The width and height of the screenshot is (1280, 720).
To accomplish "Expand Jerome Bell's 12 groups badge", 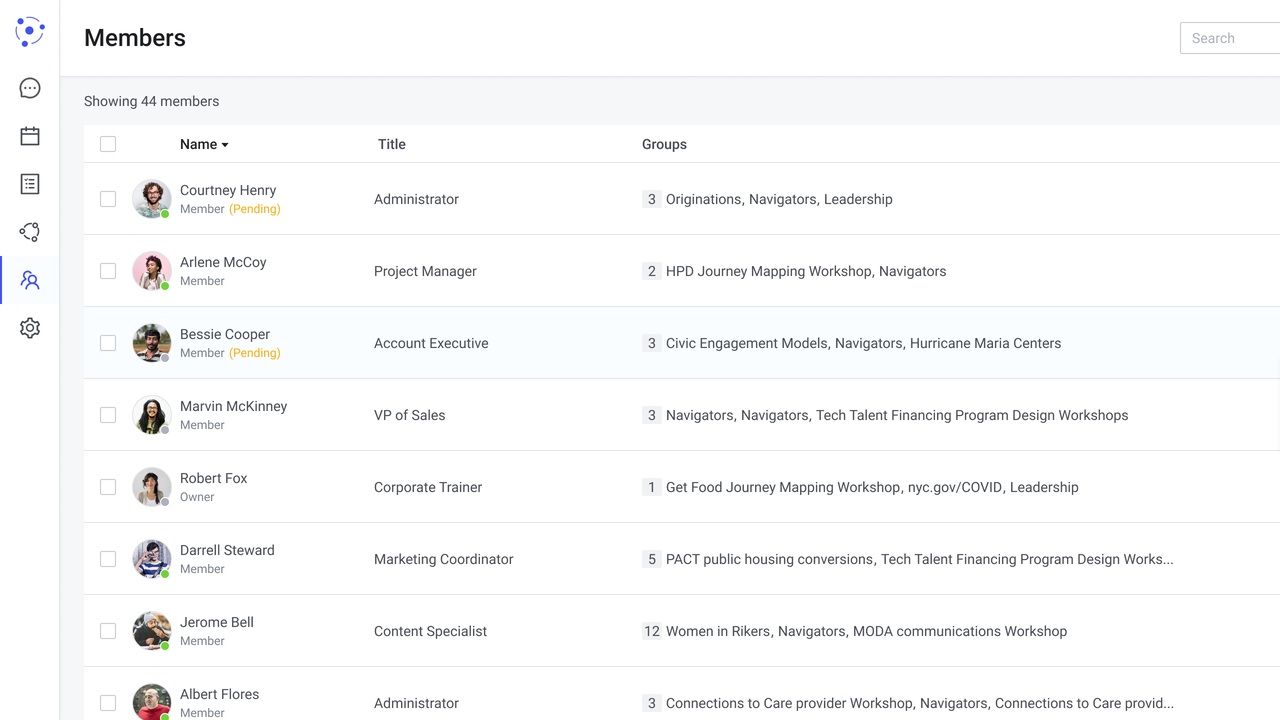I will [x=652, y=631].
